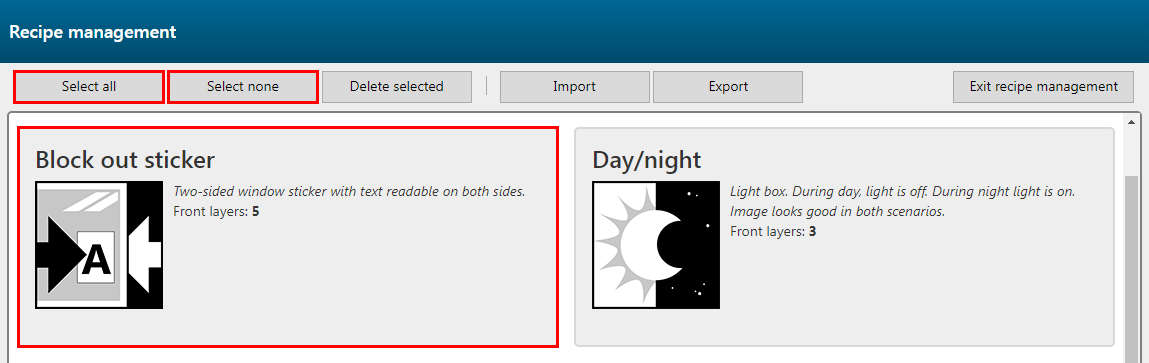Click the vertical scrollbar thumb
The image size is (1149, 363).
1131,268
